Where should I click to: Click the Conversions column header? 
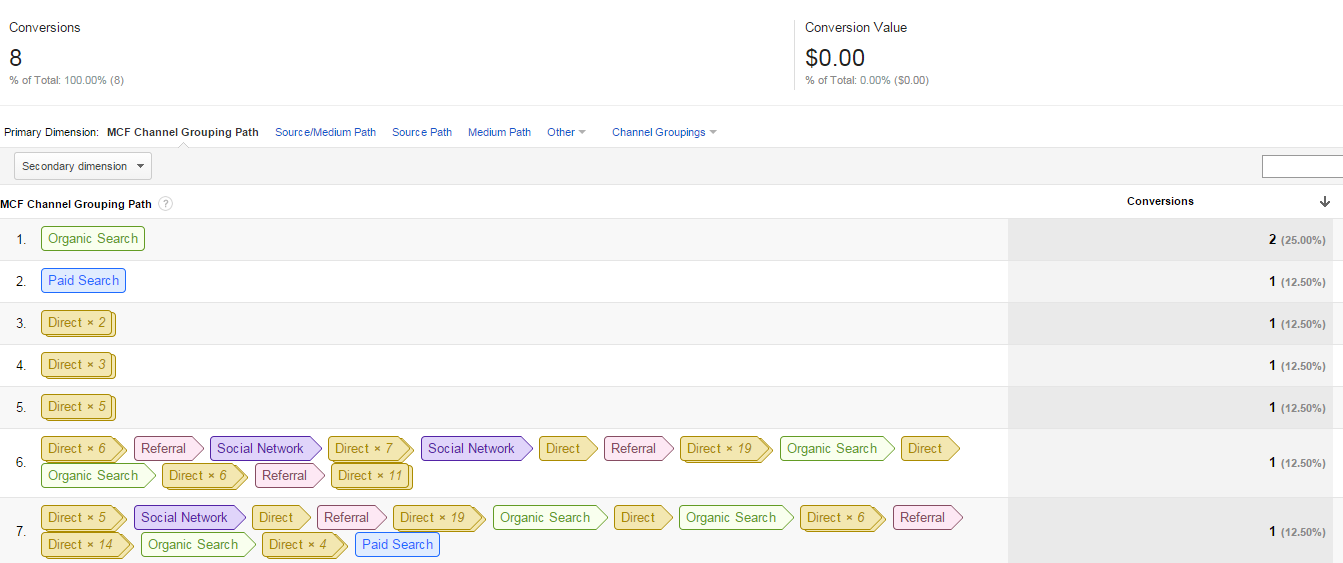[x=1160, y=201]
